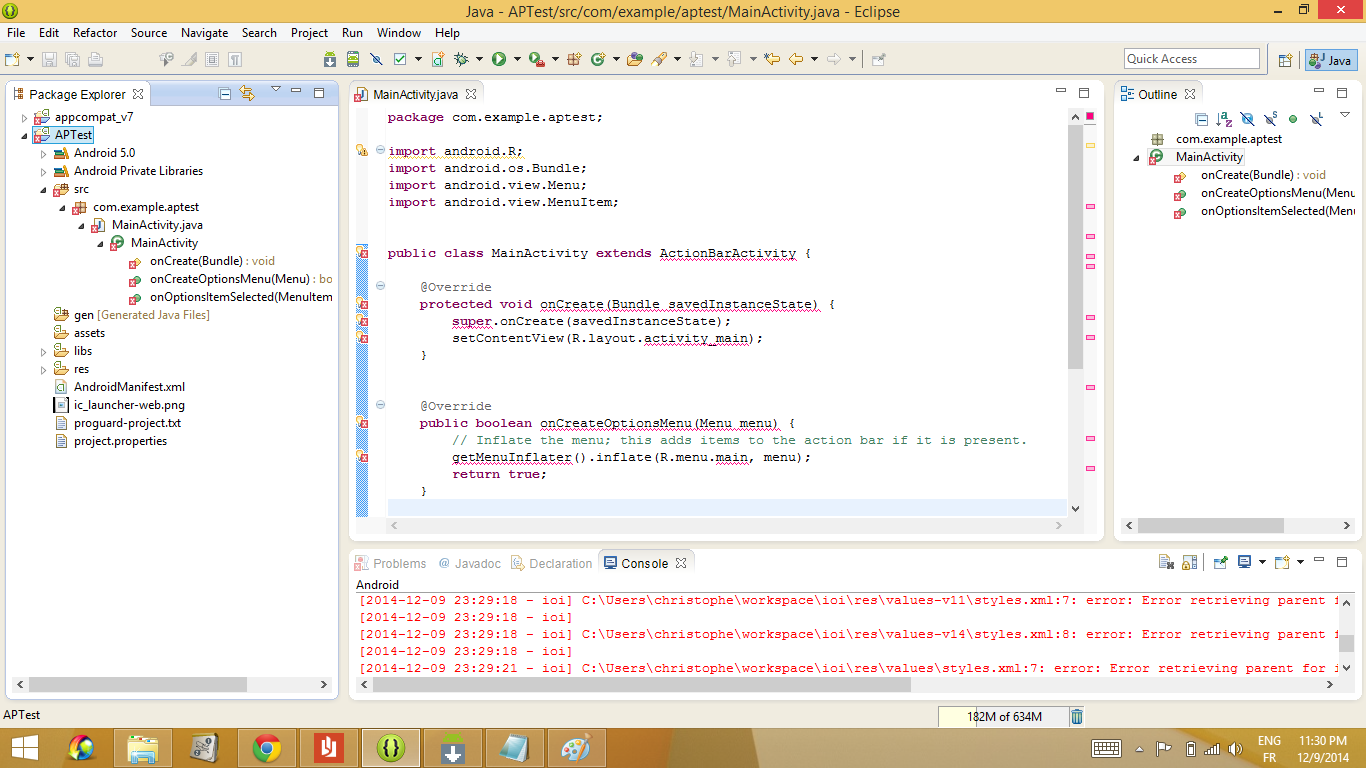This screenshot has height=768, width=1366.
Task: Click the Debug bug icon
Action: pyautogui.click(x=461, y=59)
